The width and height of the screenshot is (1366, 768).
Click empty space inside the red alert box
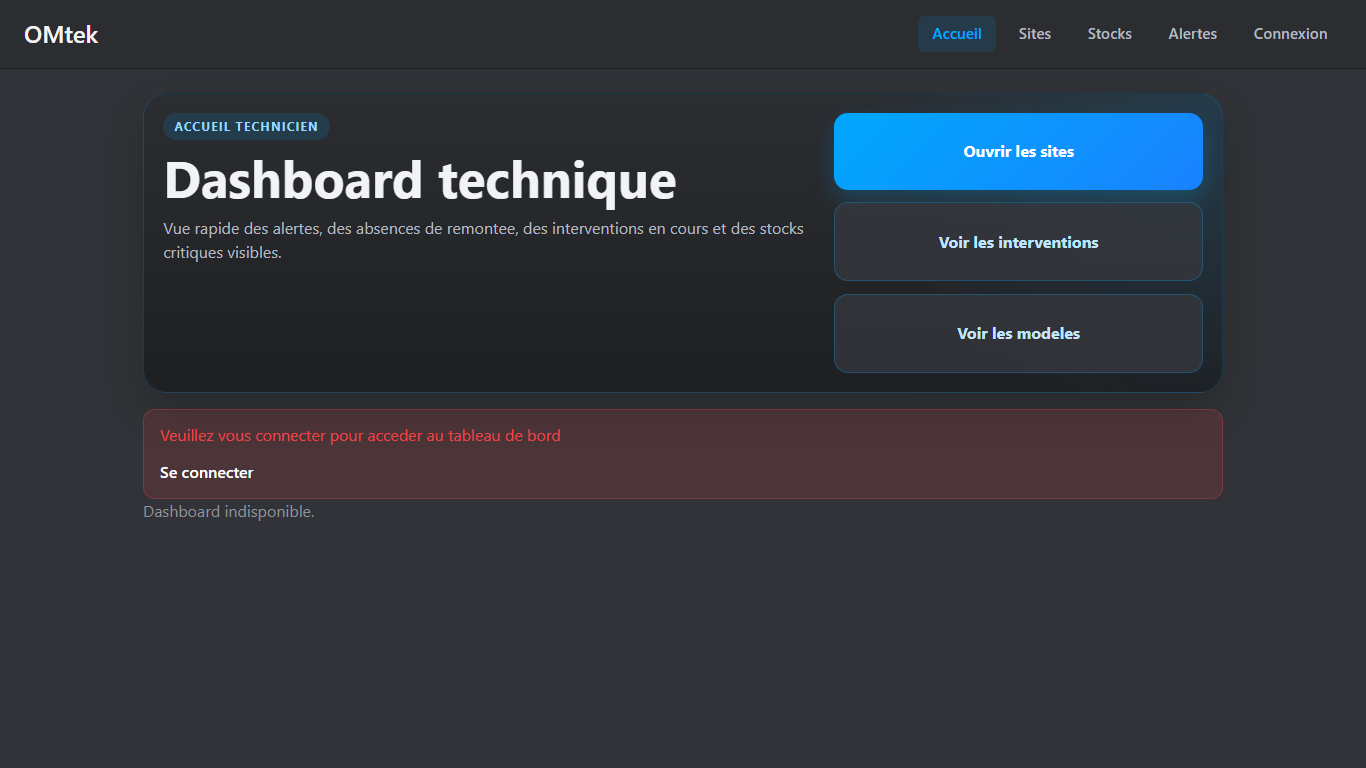coord(800,465)
